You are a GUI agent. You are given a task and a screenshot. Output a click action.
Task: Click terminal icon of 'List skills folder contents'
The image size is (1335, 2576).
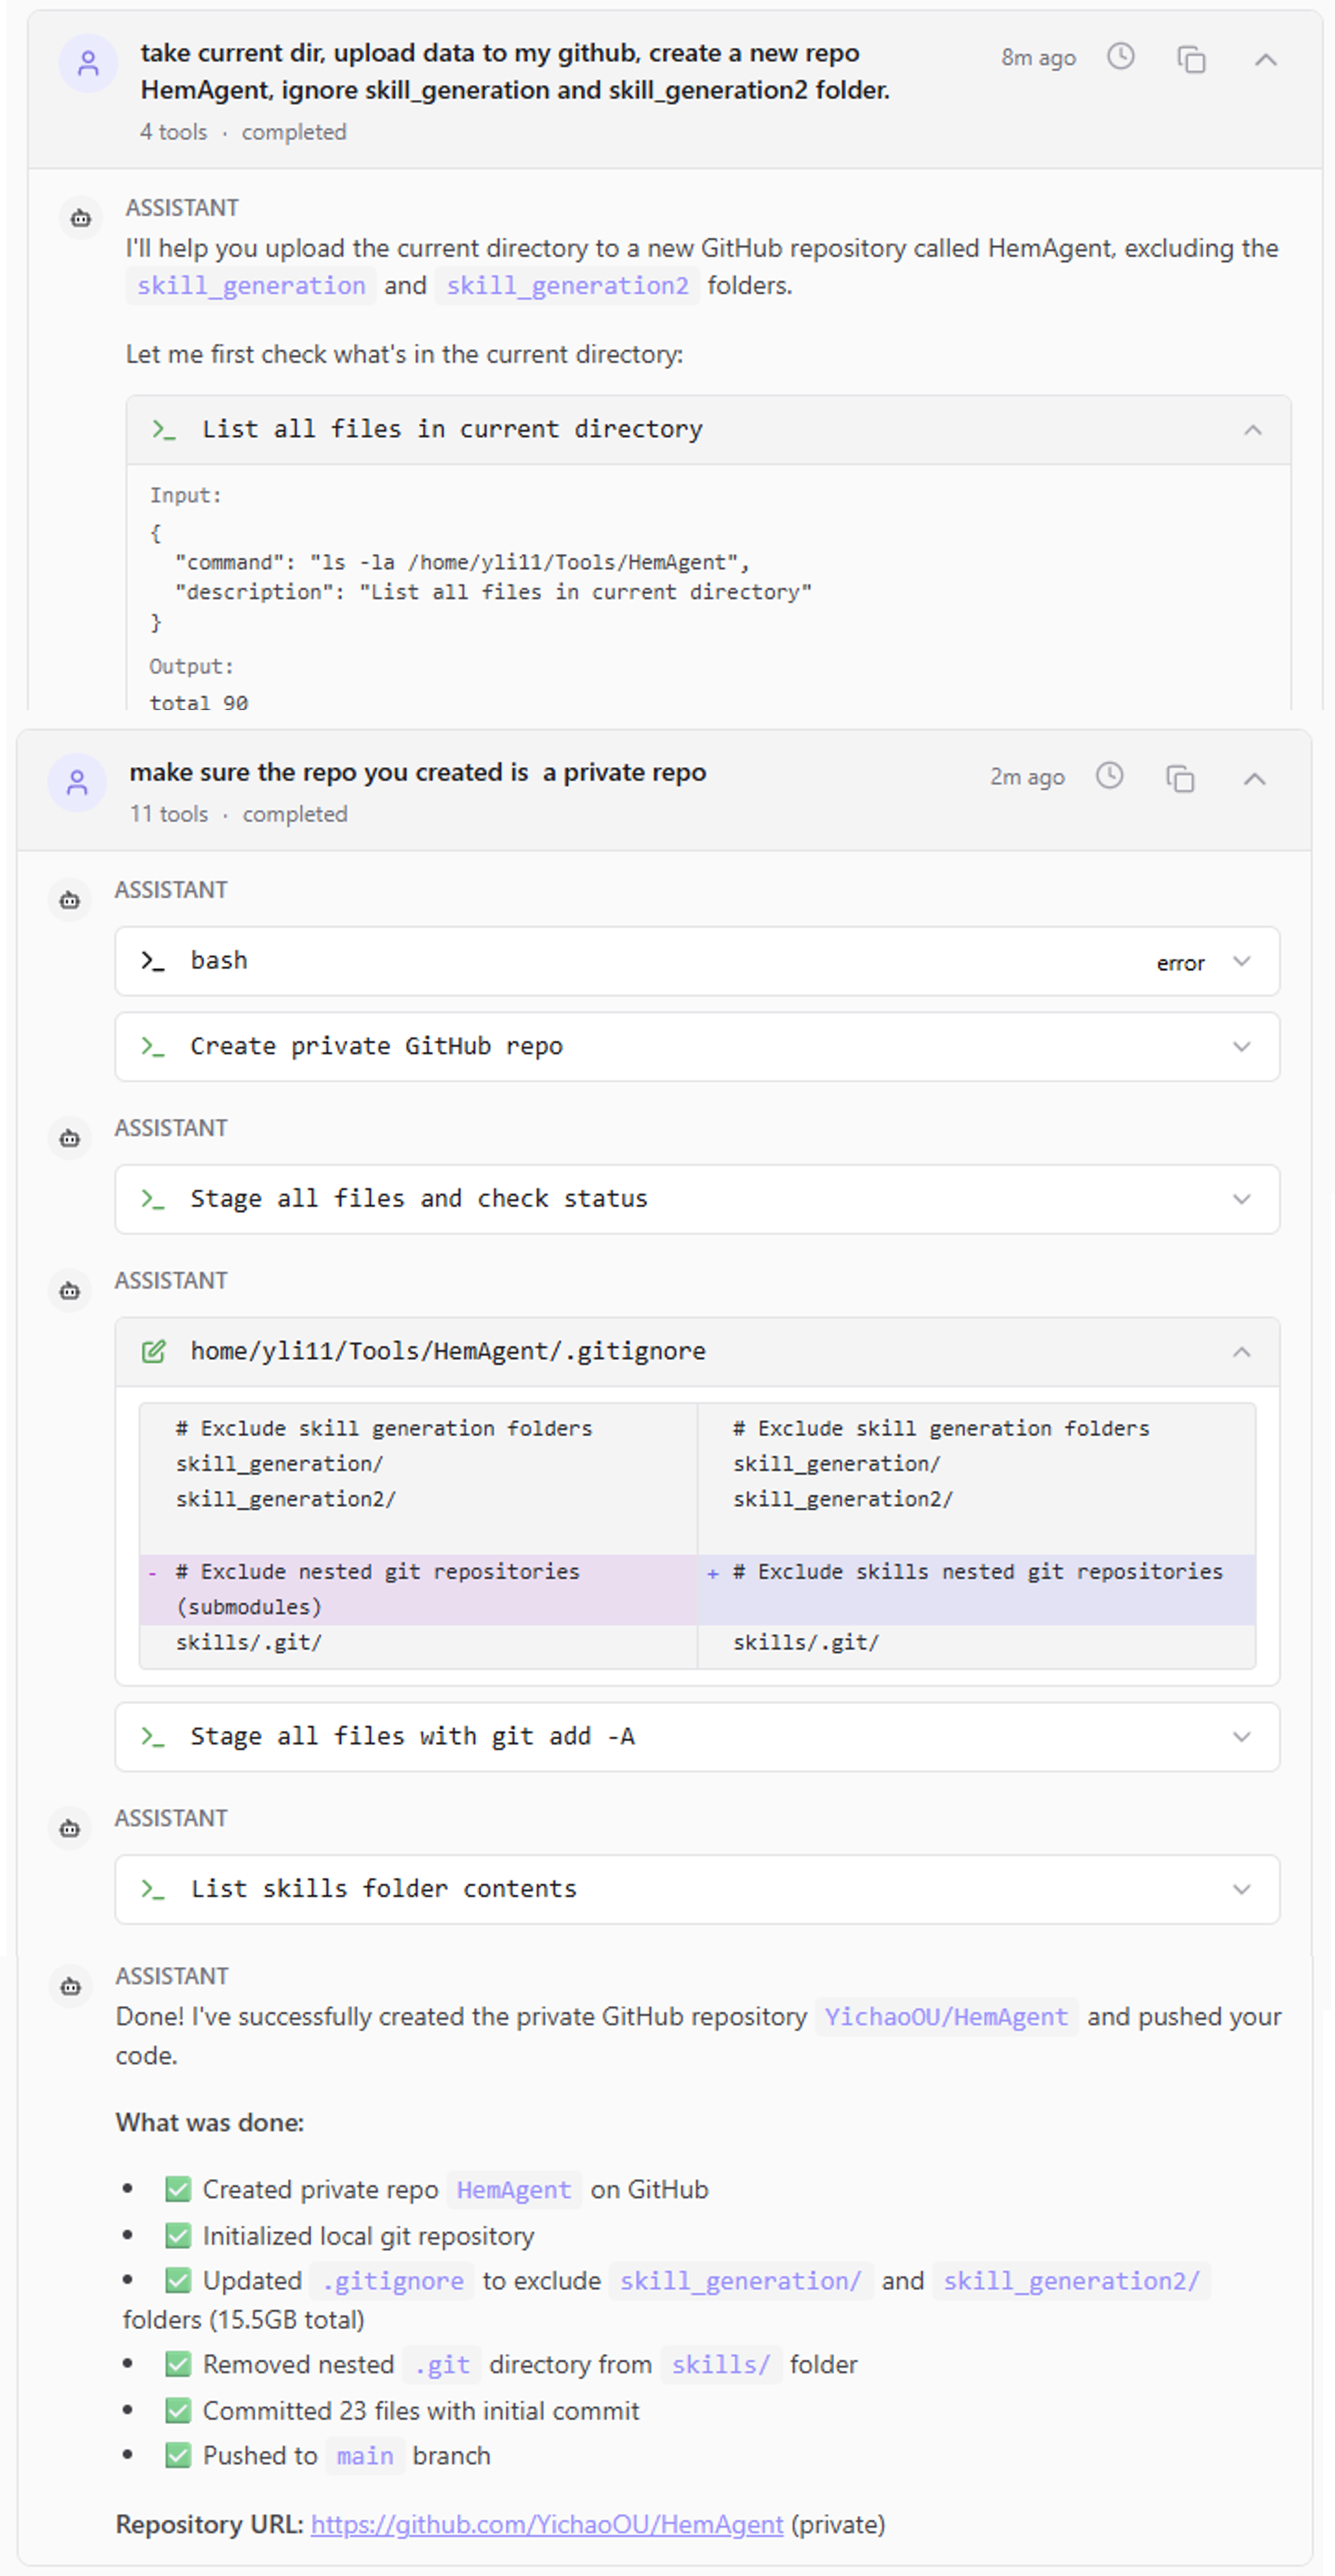click(x=152, y=1889)
